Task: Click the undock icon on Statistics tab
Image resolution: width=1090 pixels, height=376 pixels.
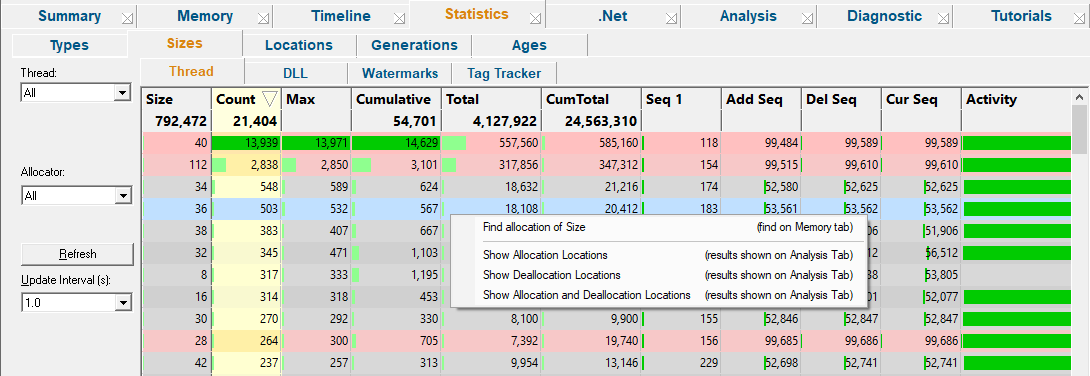Action: pyautogui.click(x=535, y=18)
